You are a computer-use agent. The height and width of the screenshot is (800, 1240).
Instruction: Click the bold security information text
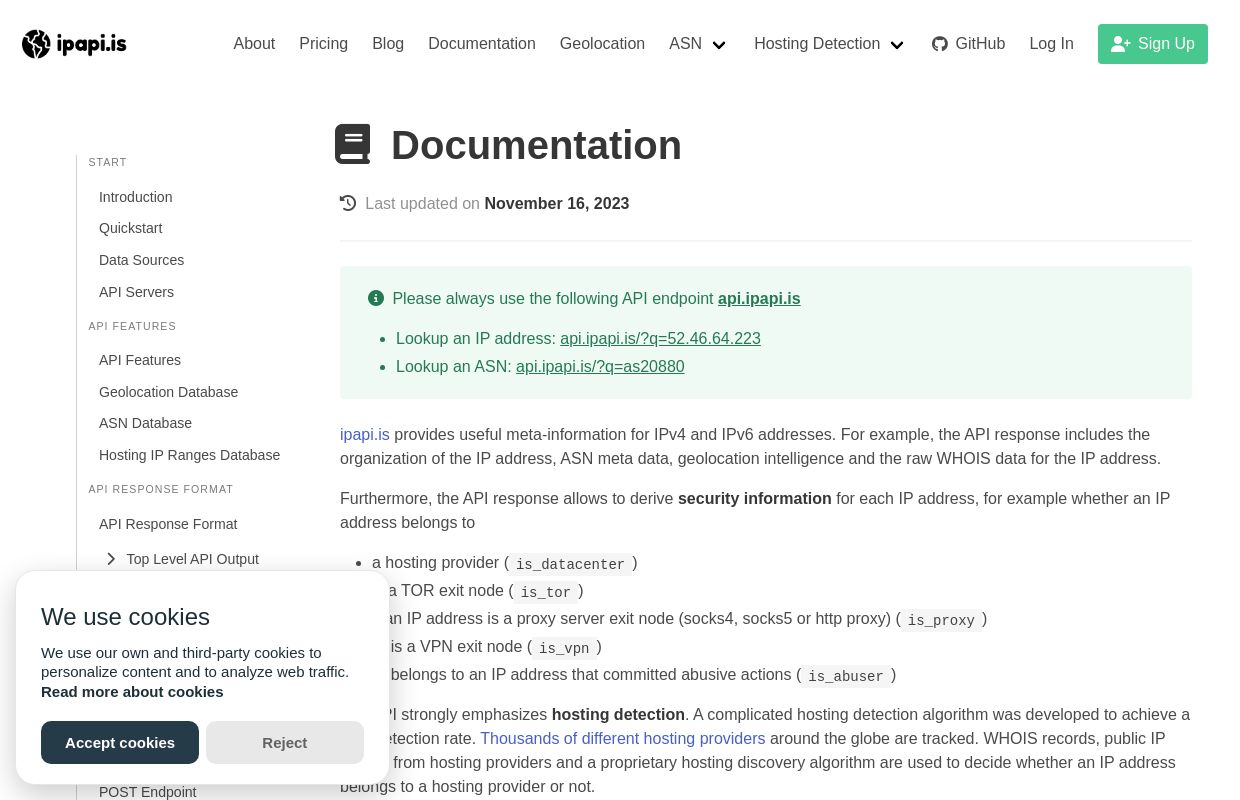(755, 498)
